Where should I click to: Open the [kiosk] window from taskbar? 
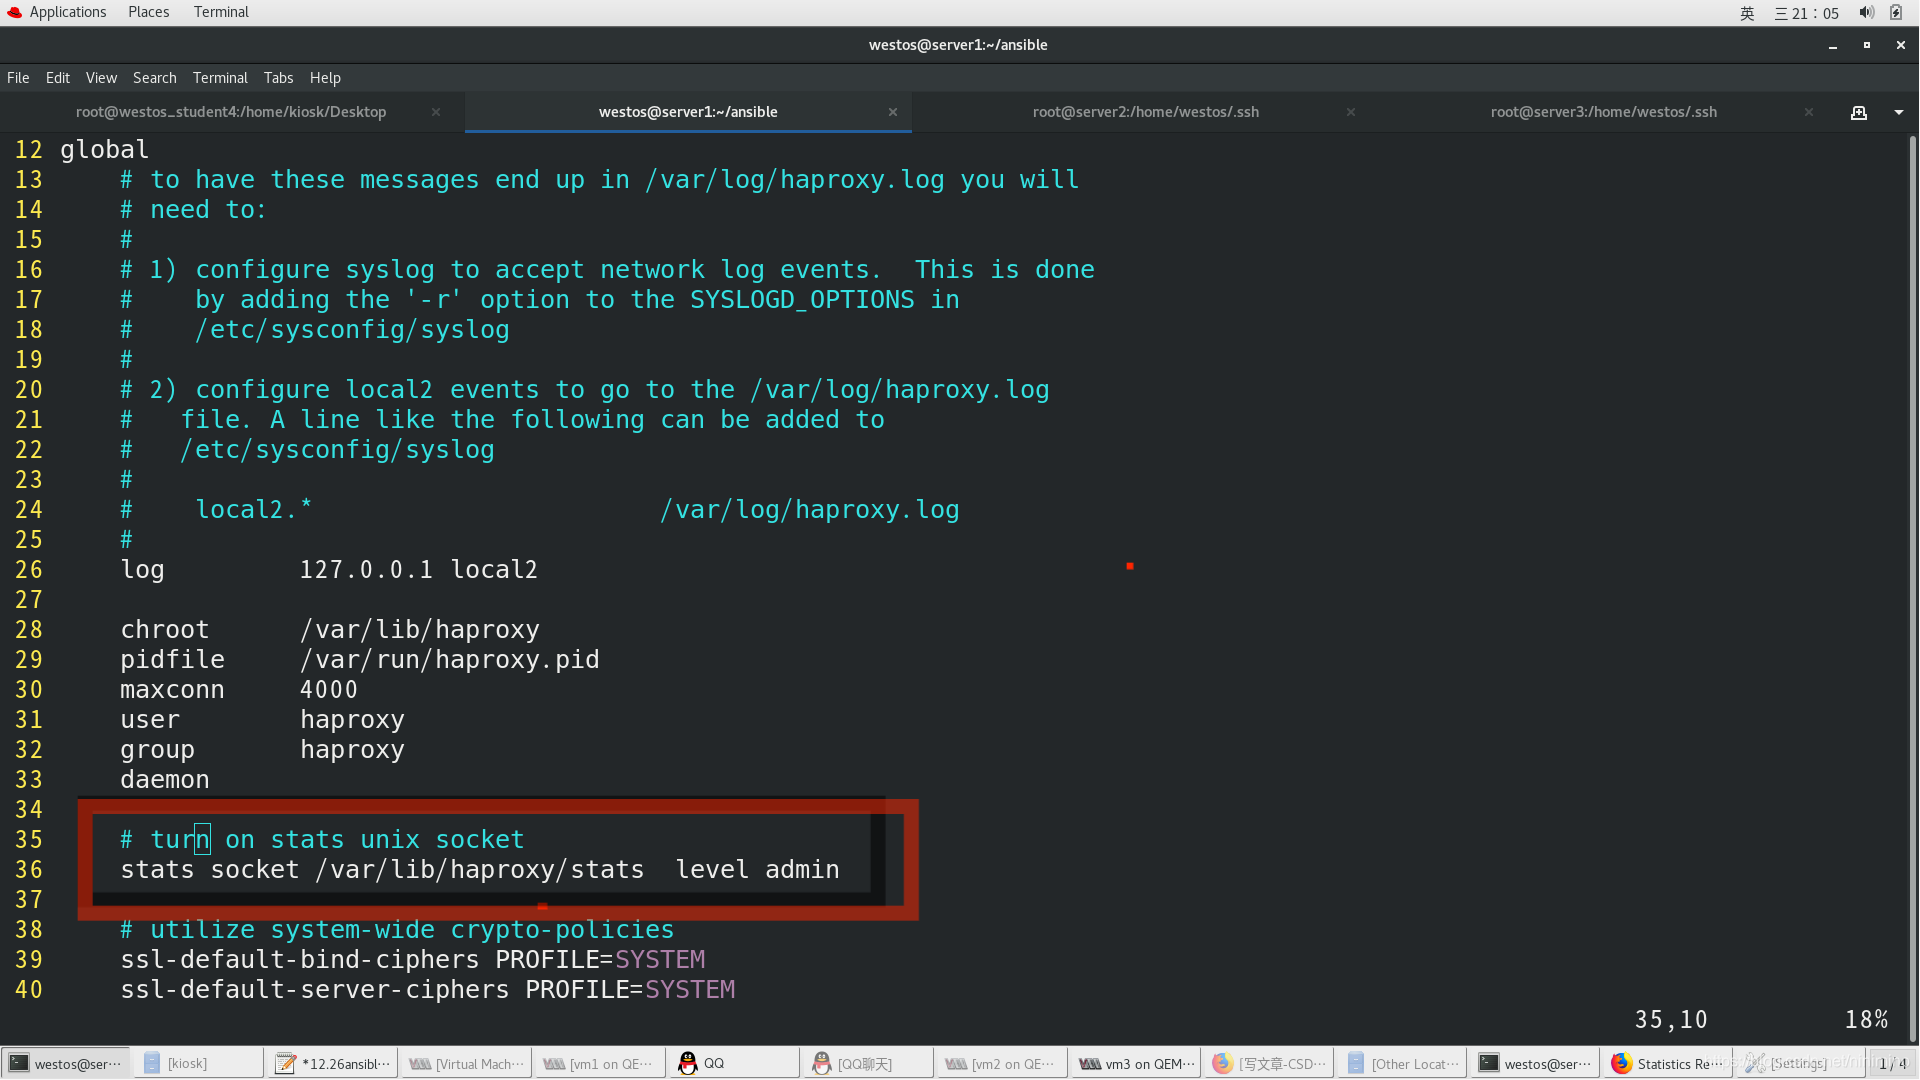tap(199, 1063)
